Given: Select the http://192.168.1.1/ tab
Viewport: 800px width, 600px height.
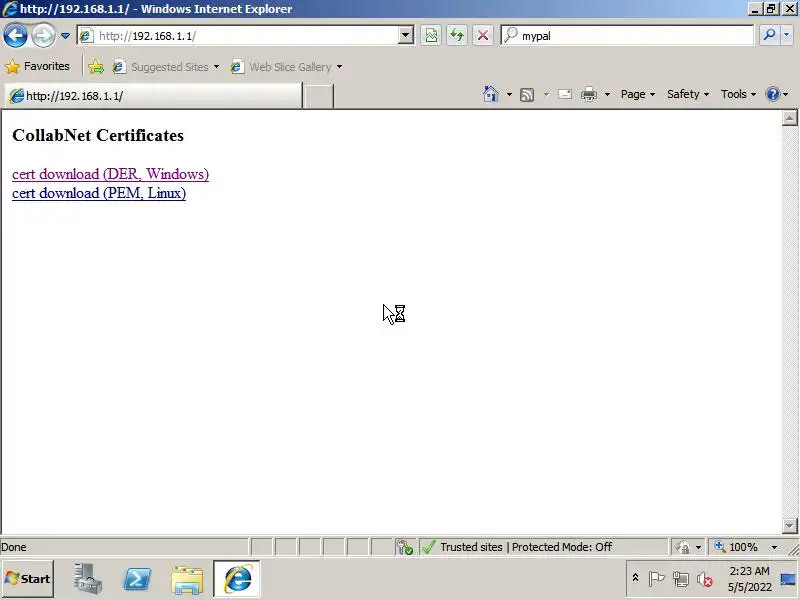Looking at the screenshot, I should [x=153, y=95].
